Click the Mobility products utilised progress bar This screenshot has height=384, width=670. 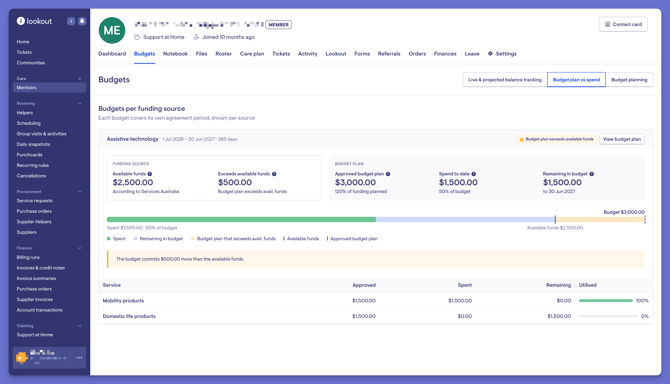(x=605, y=301)
